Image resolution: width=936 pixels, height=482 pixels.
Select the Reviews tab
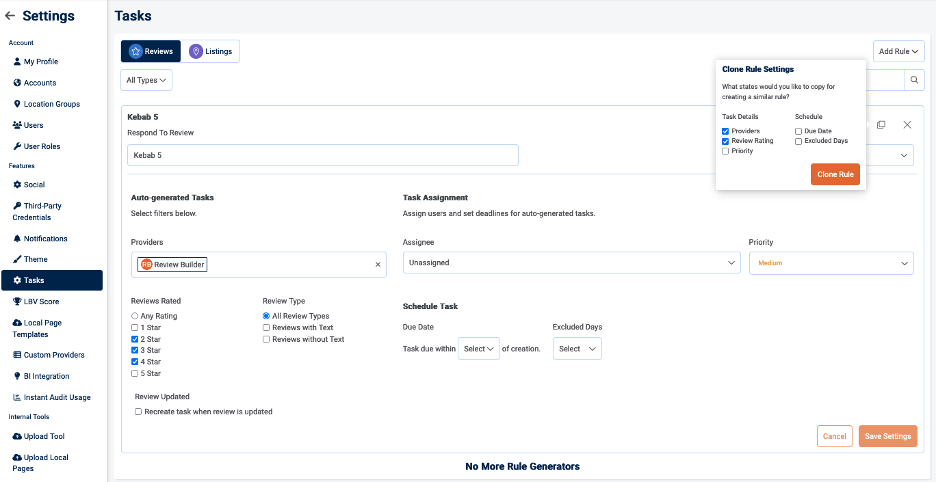point(151,51)
